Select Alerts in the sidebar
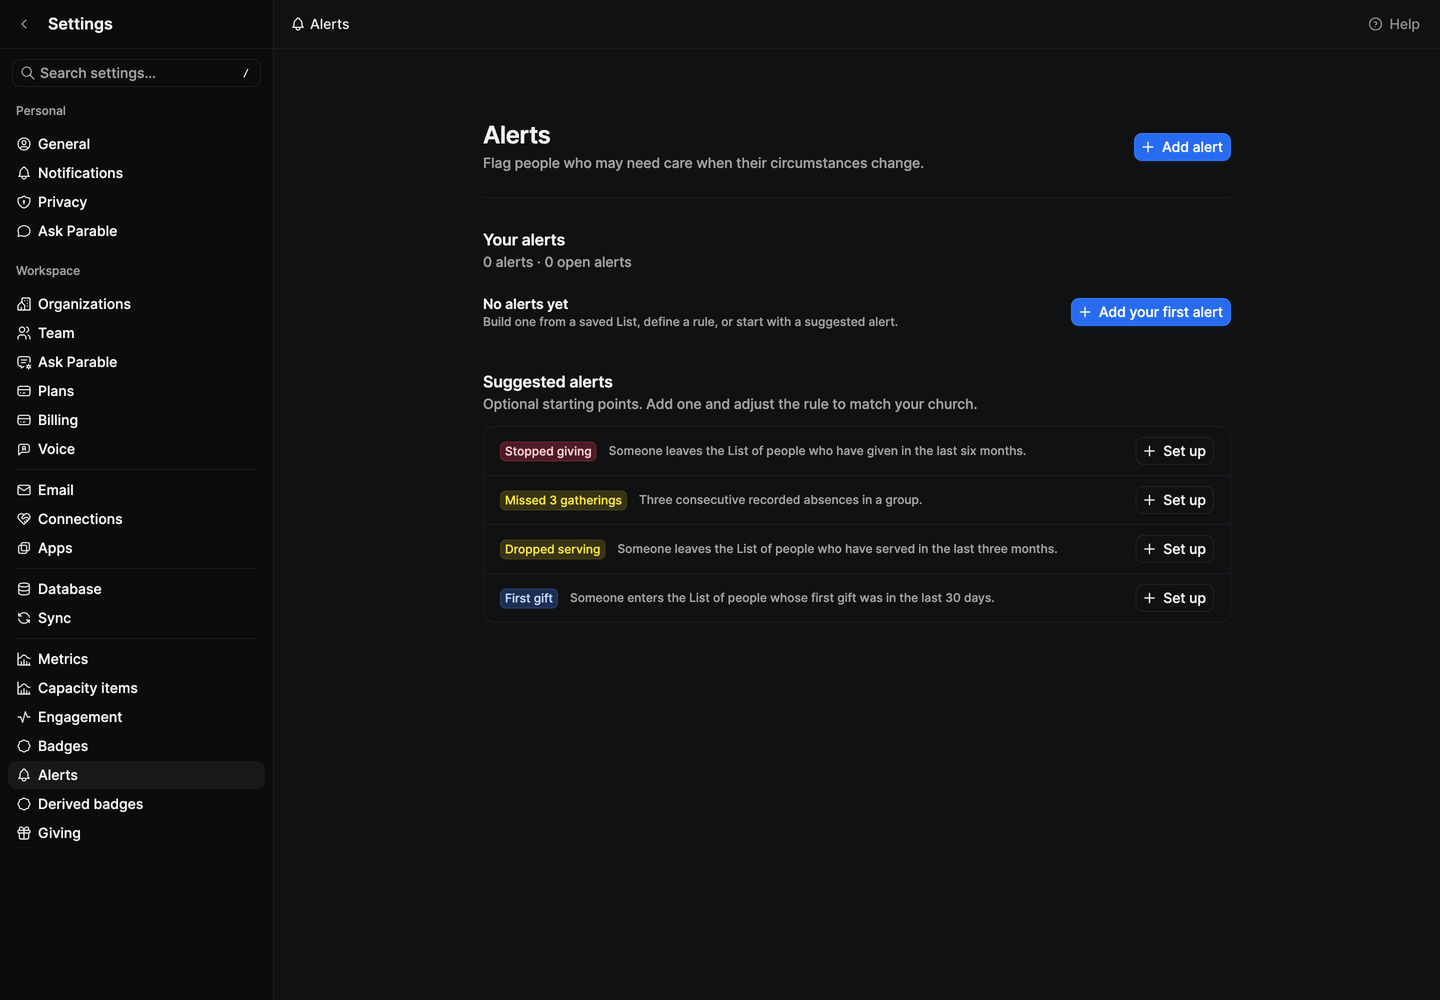Screen dimensions: 1440x1000 pos(136,775)
